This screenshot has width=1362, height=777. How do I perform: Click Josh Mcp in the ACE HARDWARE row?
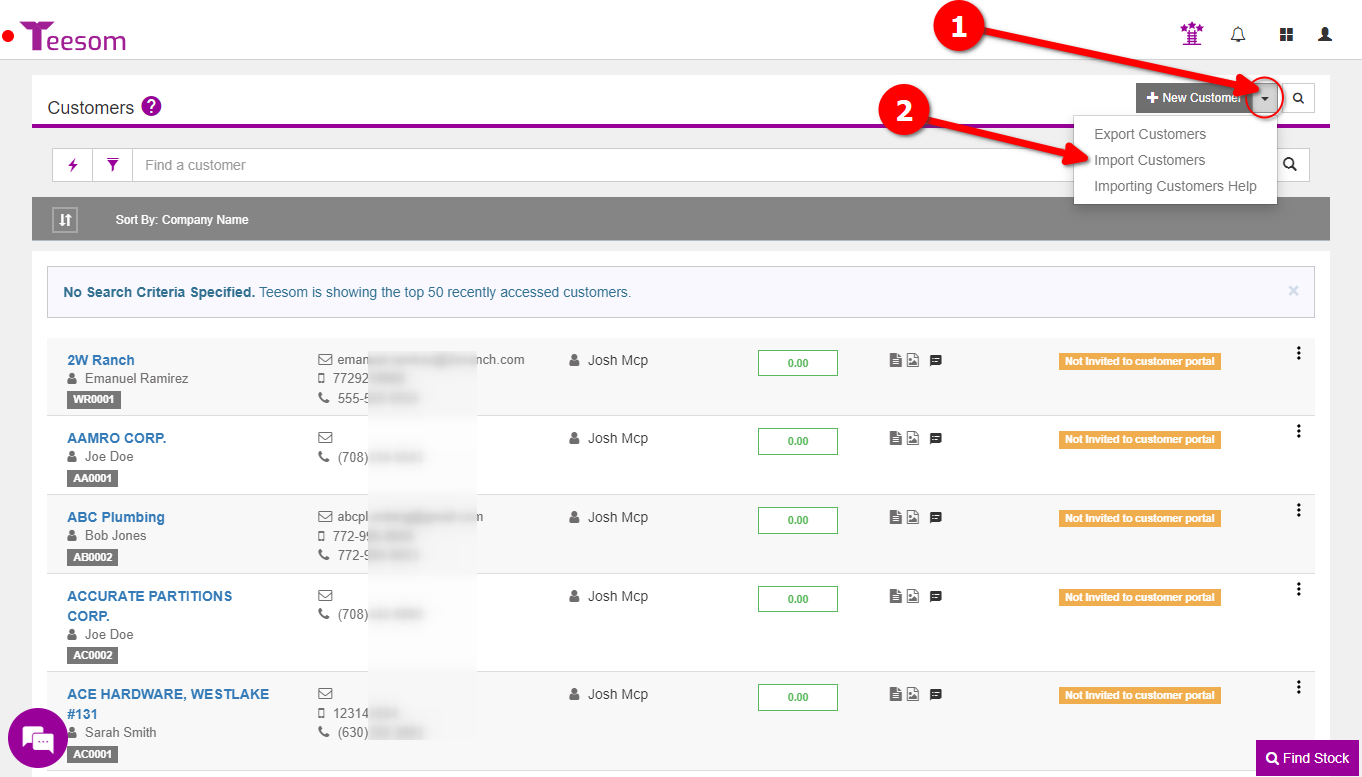pyautogui.click(x=617, y=694)
